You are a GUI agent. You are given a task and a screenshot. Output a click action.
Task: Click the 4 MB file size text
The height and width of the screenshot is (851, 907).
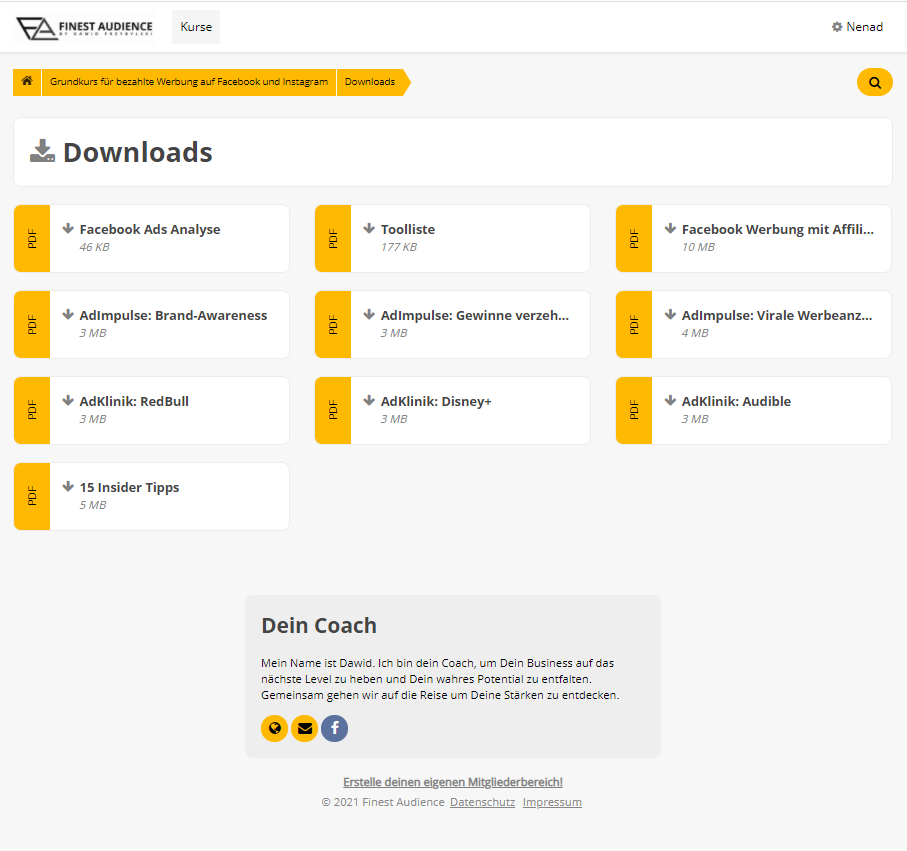tap(695, 333)
